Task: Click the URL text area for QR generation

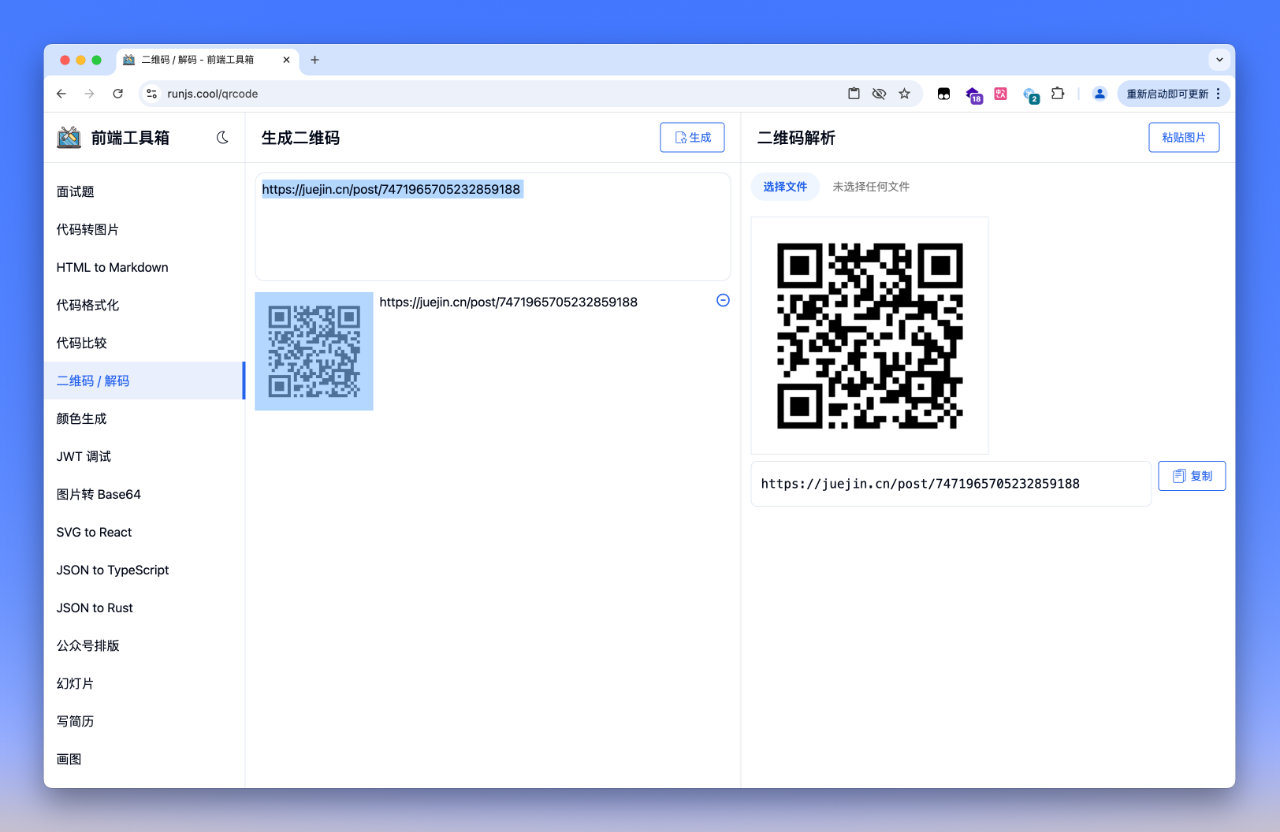Action: pyautogui.click(x=492, y=227)
